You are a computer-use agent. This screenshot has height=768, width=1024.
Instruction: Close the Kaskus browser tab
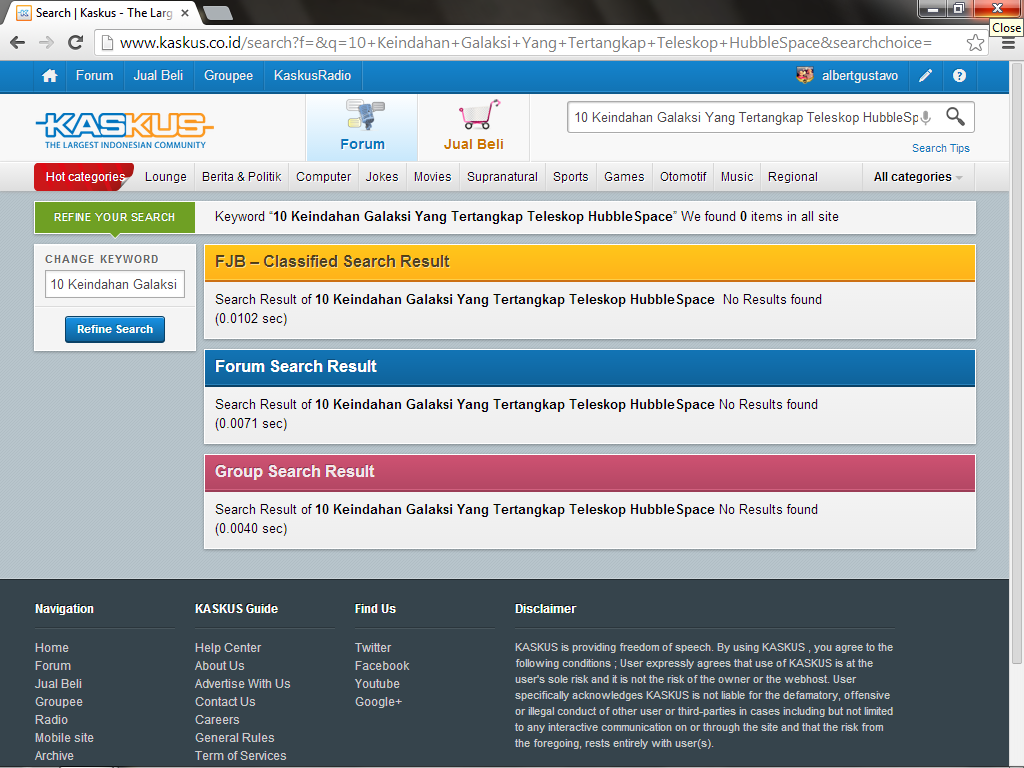185,13
